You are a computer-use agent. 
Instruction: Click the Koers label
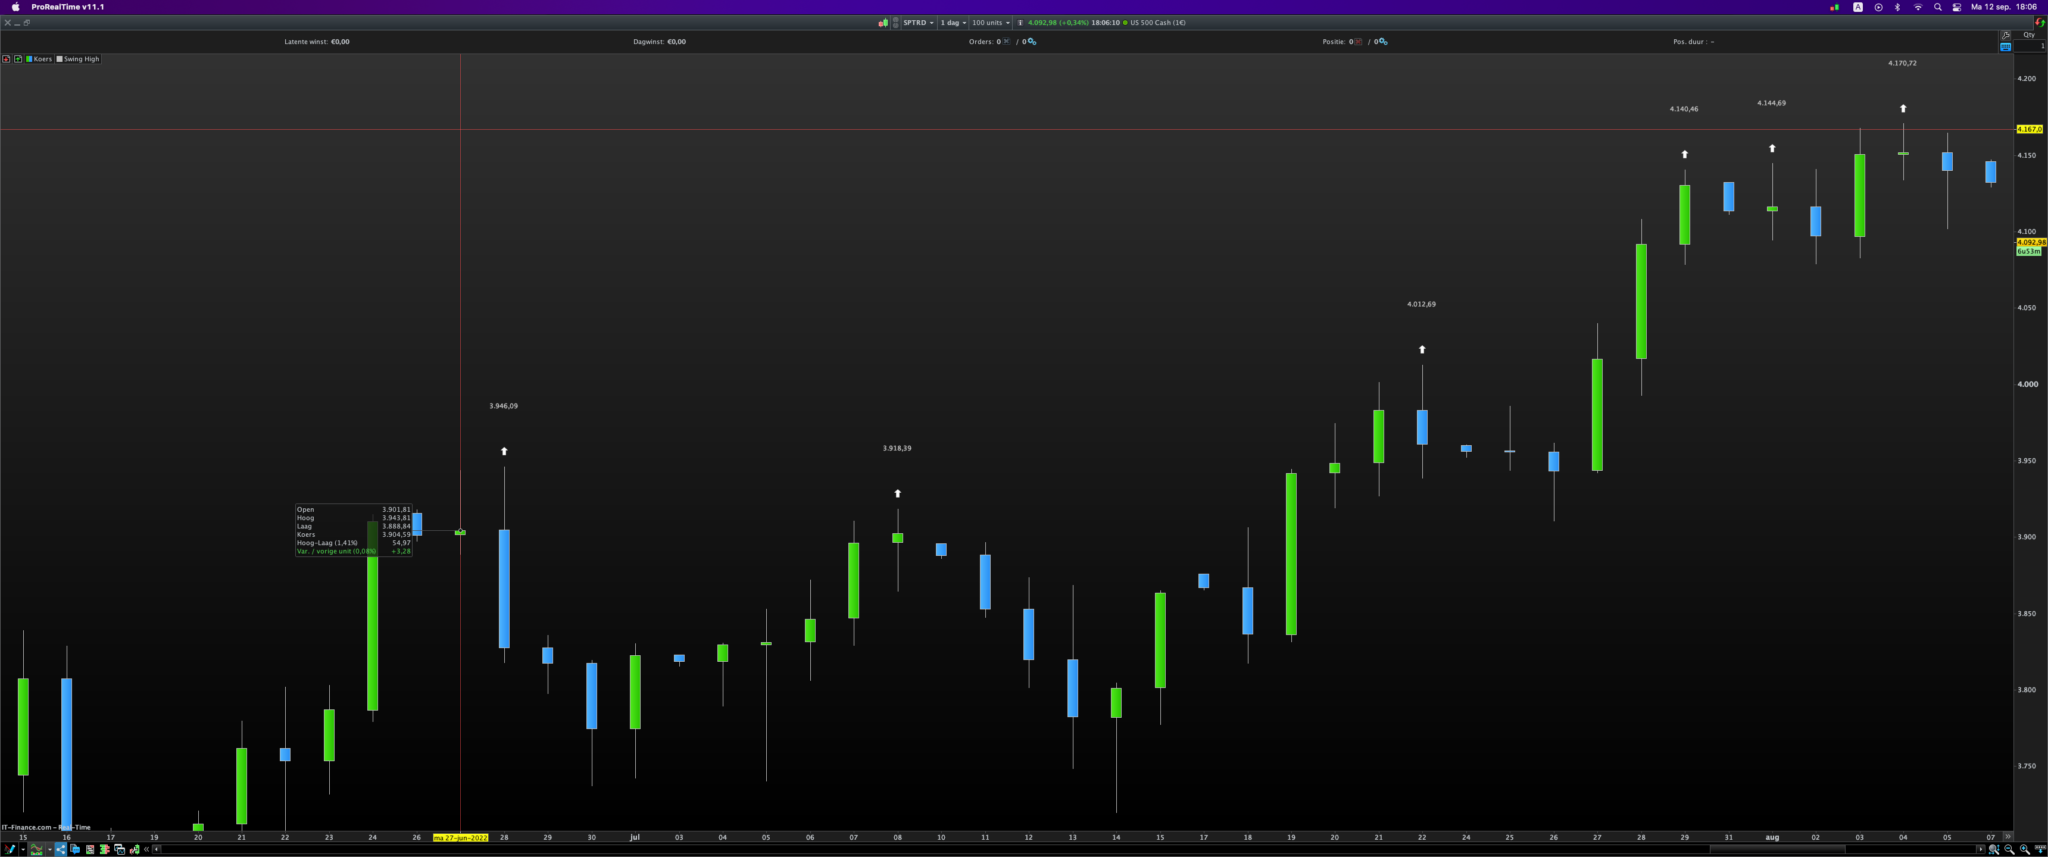[42, 59]
